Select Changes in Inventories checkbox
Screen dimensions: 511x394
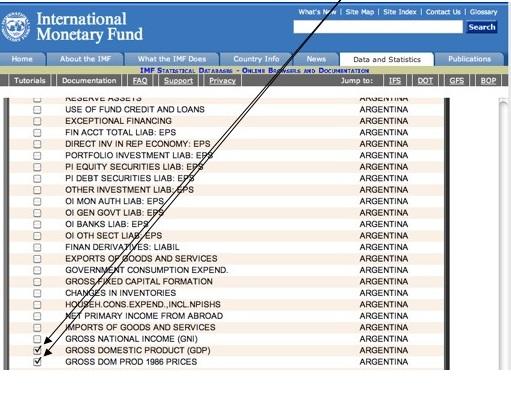(37, 293)
